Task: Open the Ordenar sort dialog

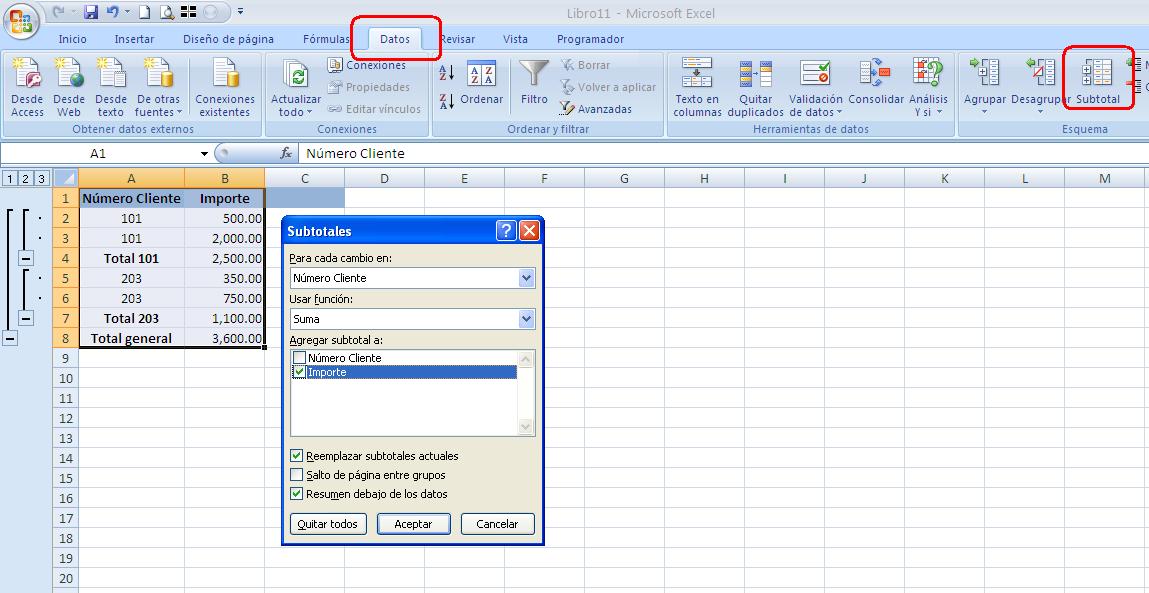Action: (x=481, y=84)
